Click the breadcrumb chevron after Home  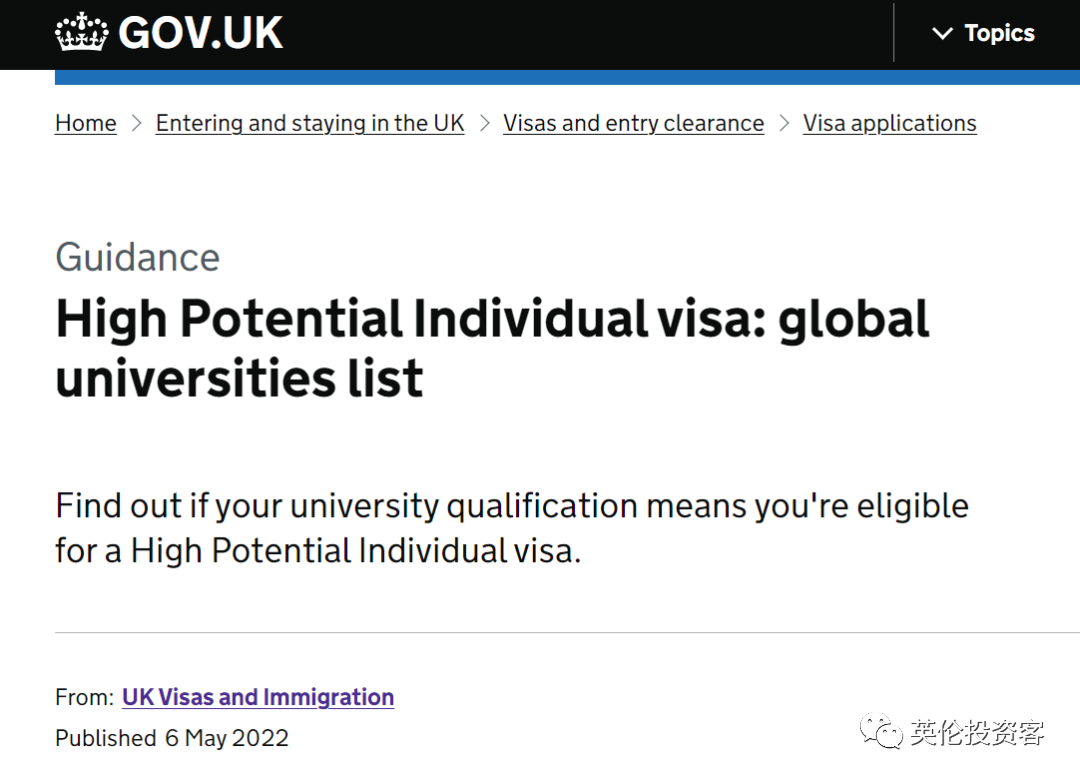click(137, 123)
